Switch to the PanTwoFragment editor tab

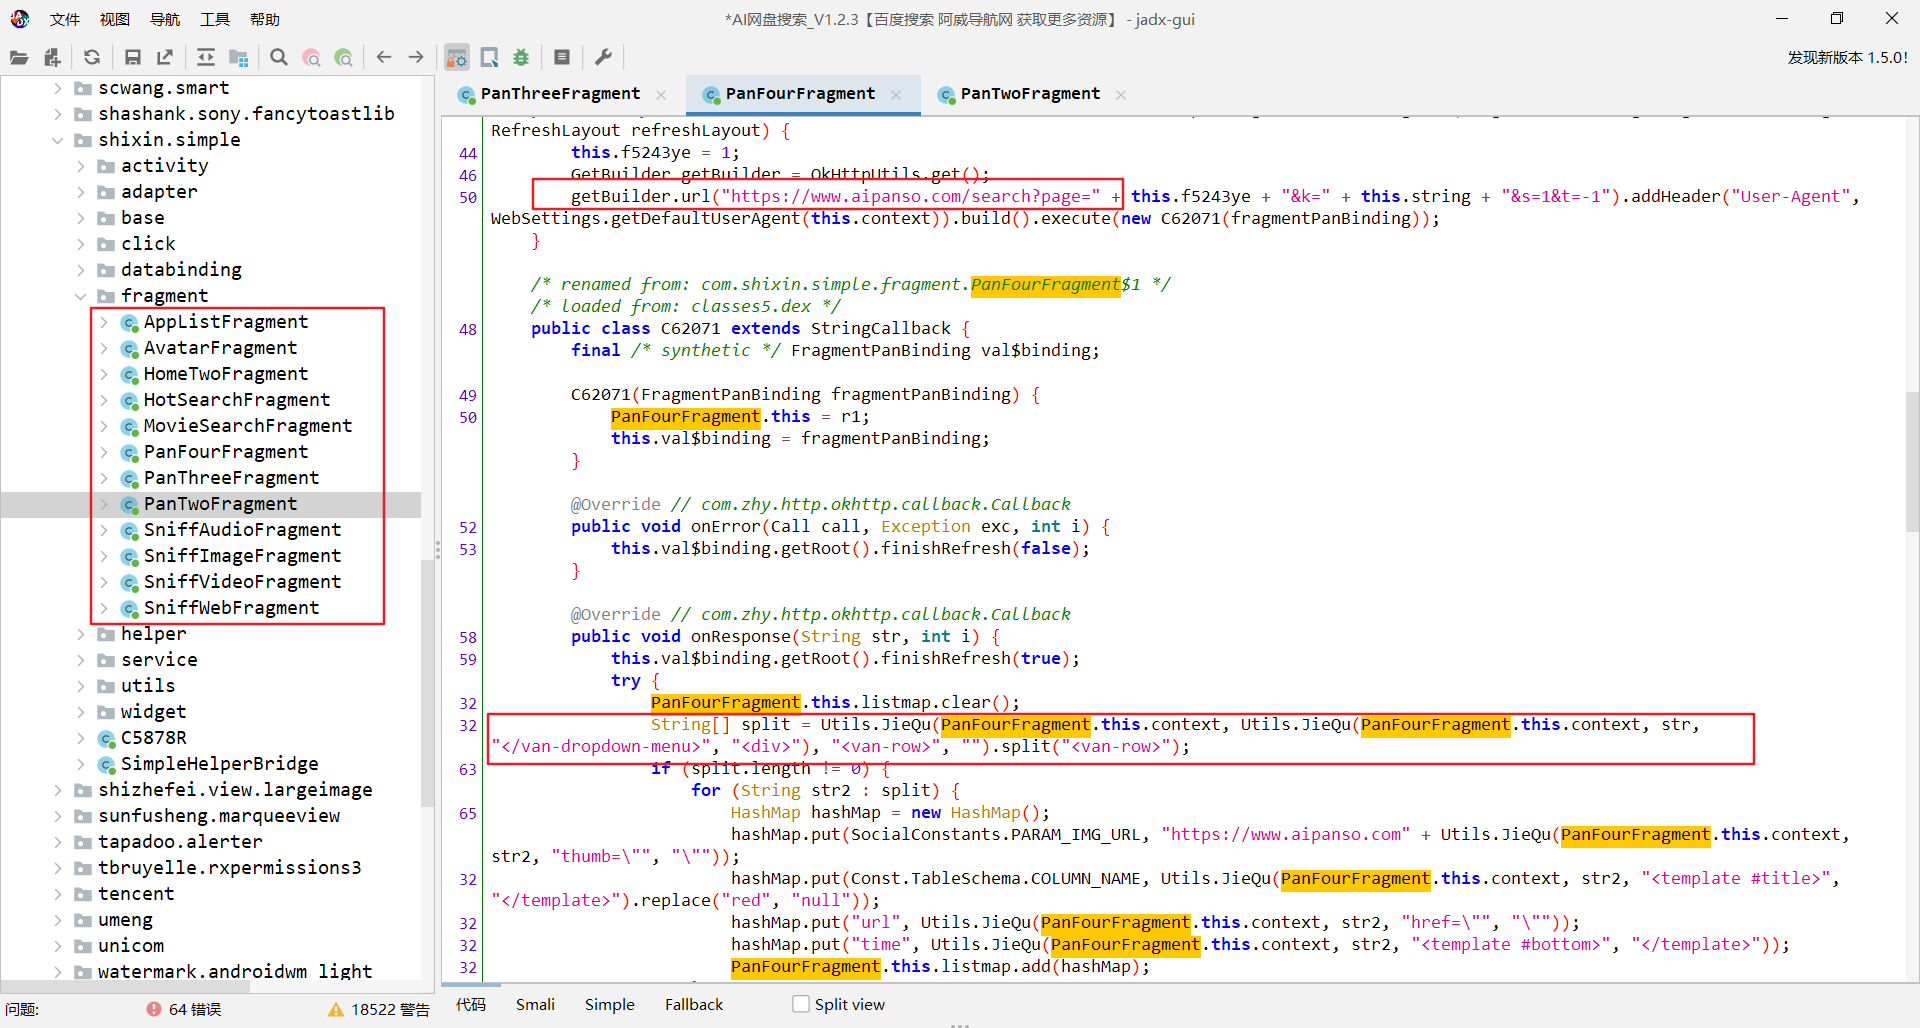1030,94
